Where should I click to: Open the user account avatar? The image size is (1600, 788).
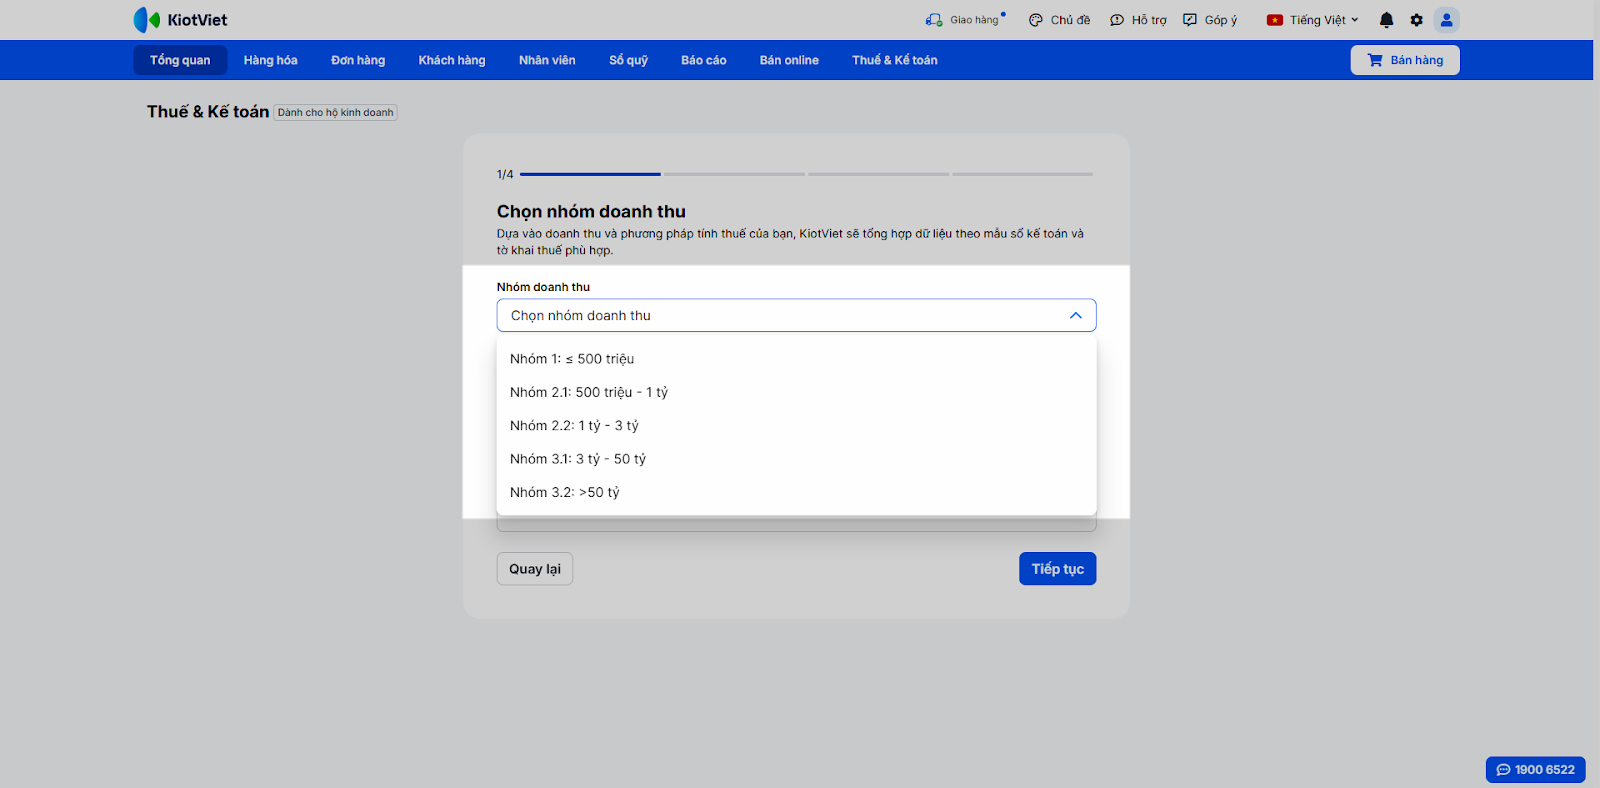pos(1446,20)
